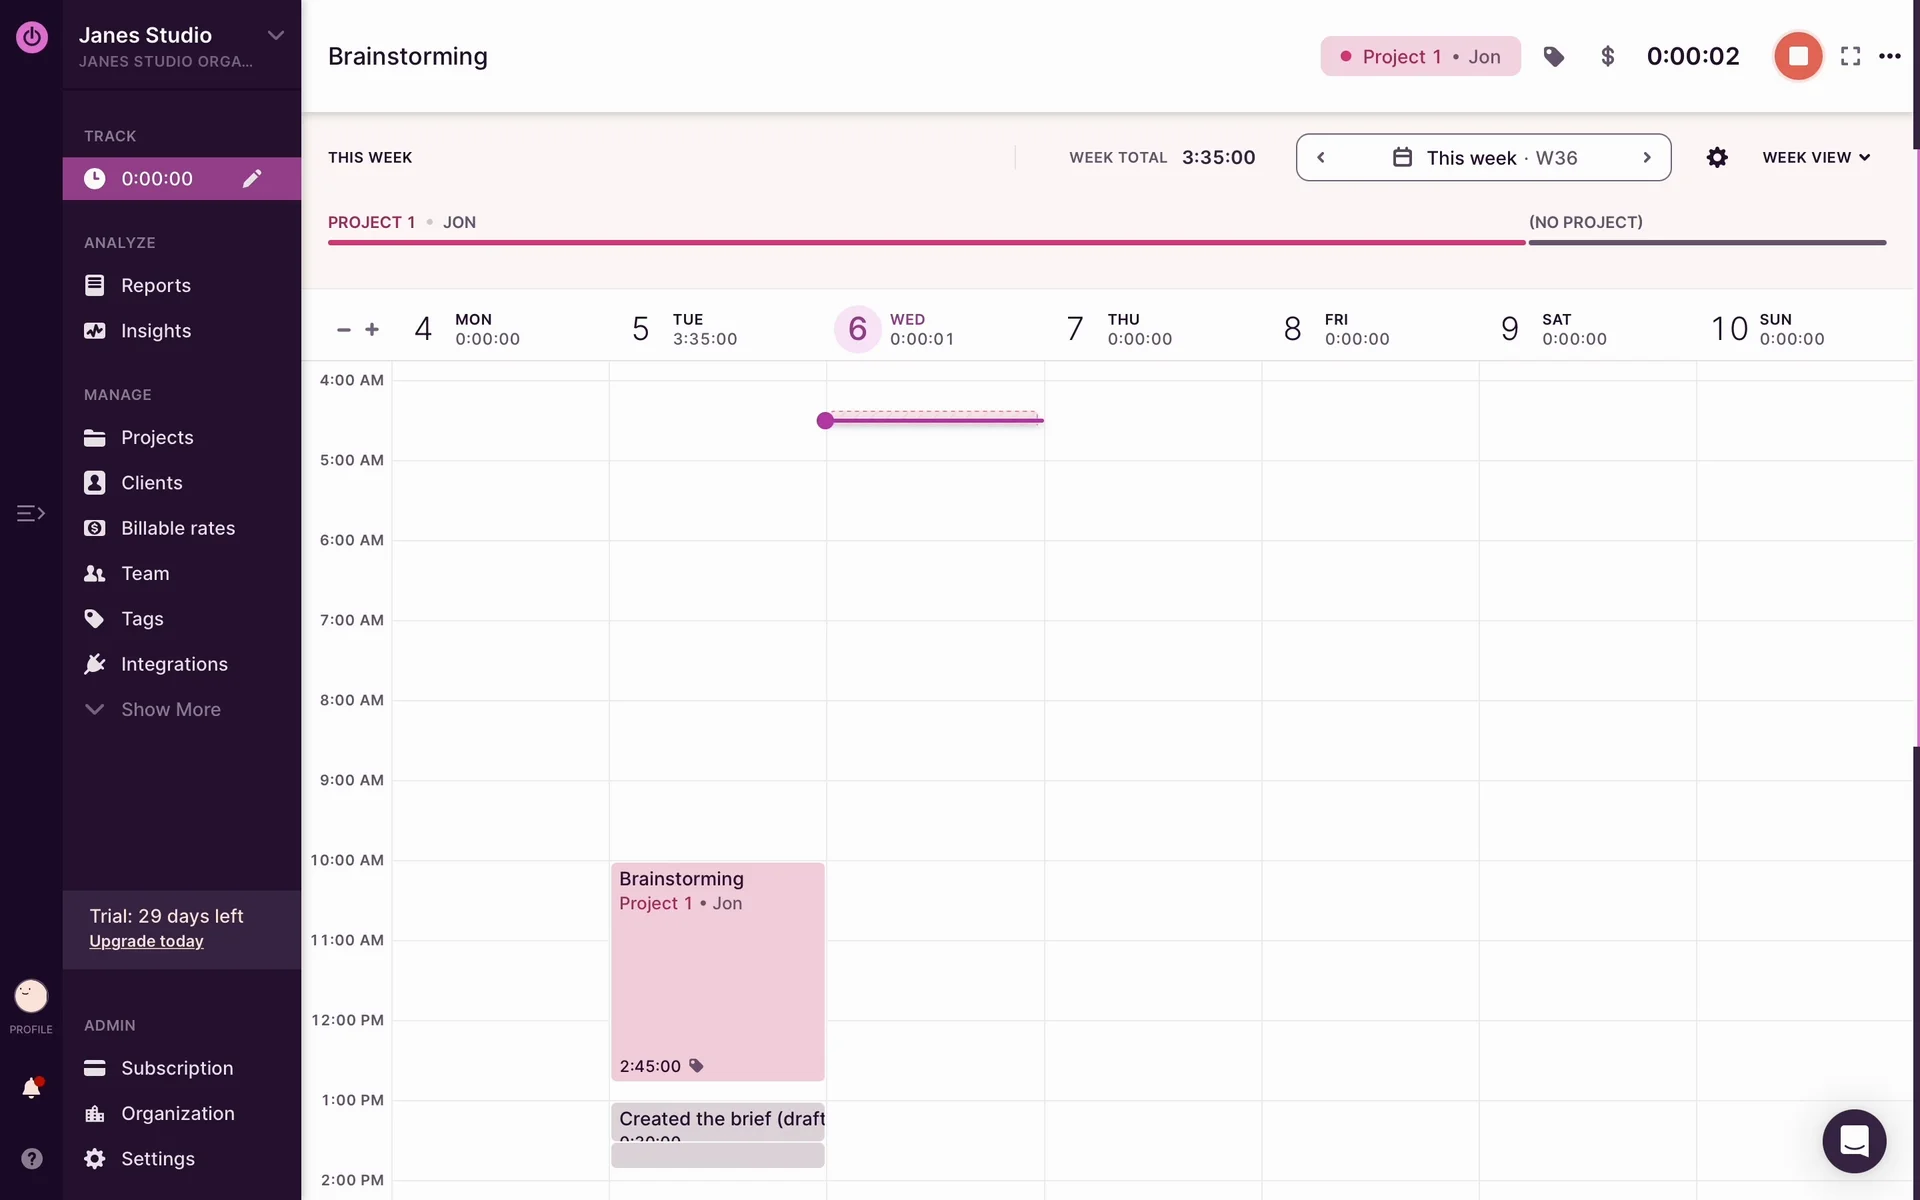Open the three-dots more options menu
The width and height of the screenshot is (1920, 1200).
click(x=1889, y=57)
